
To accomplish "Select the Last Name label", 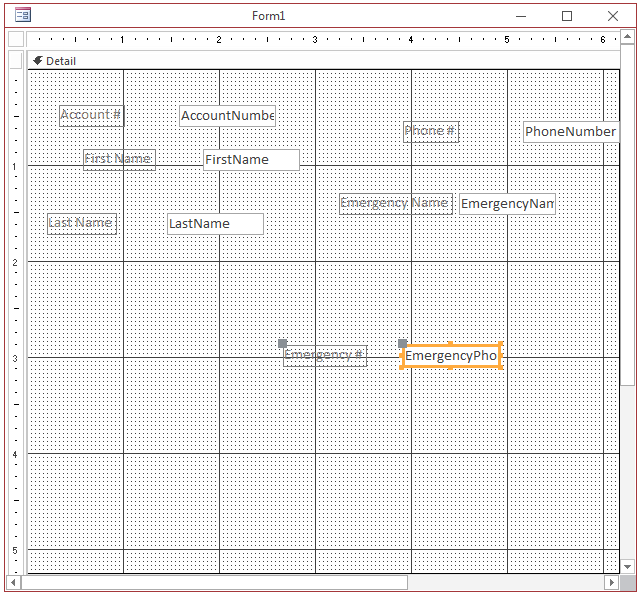I will coord(82,224).
